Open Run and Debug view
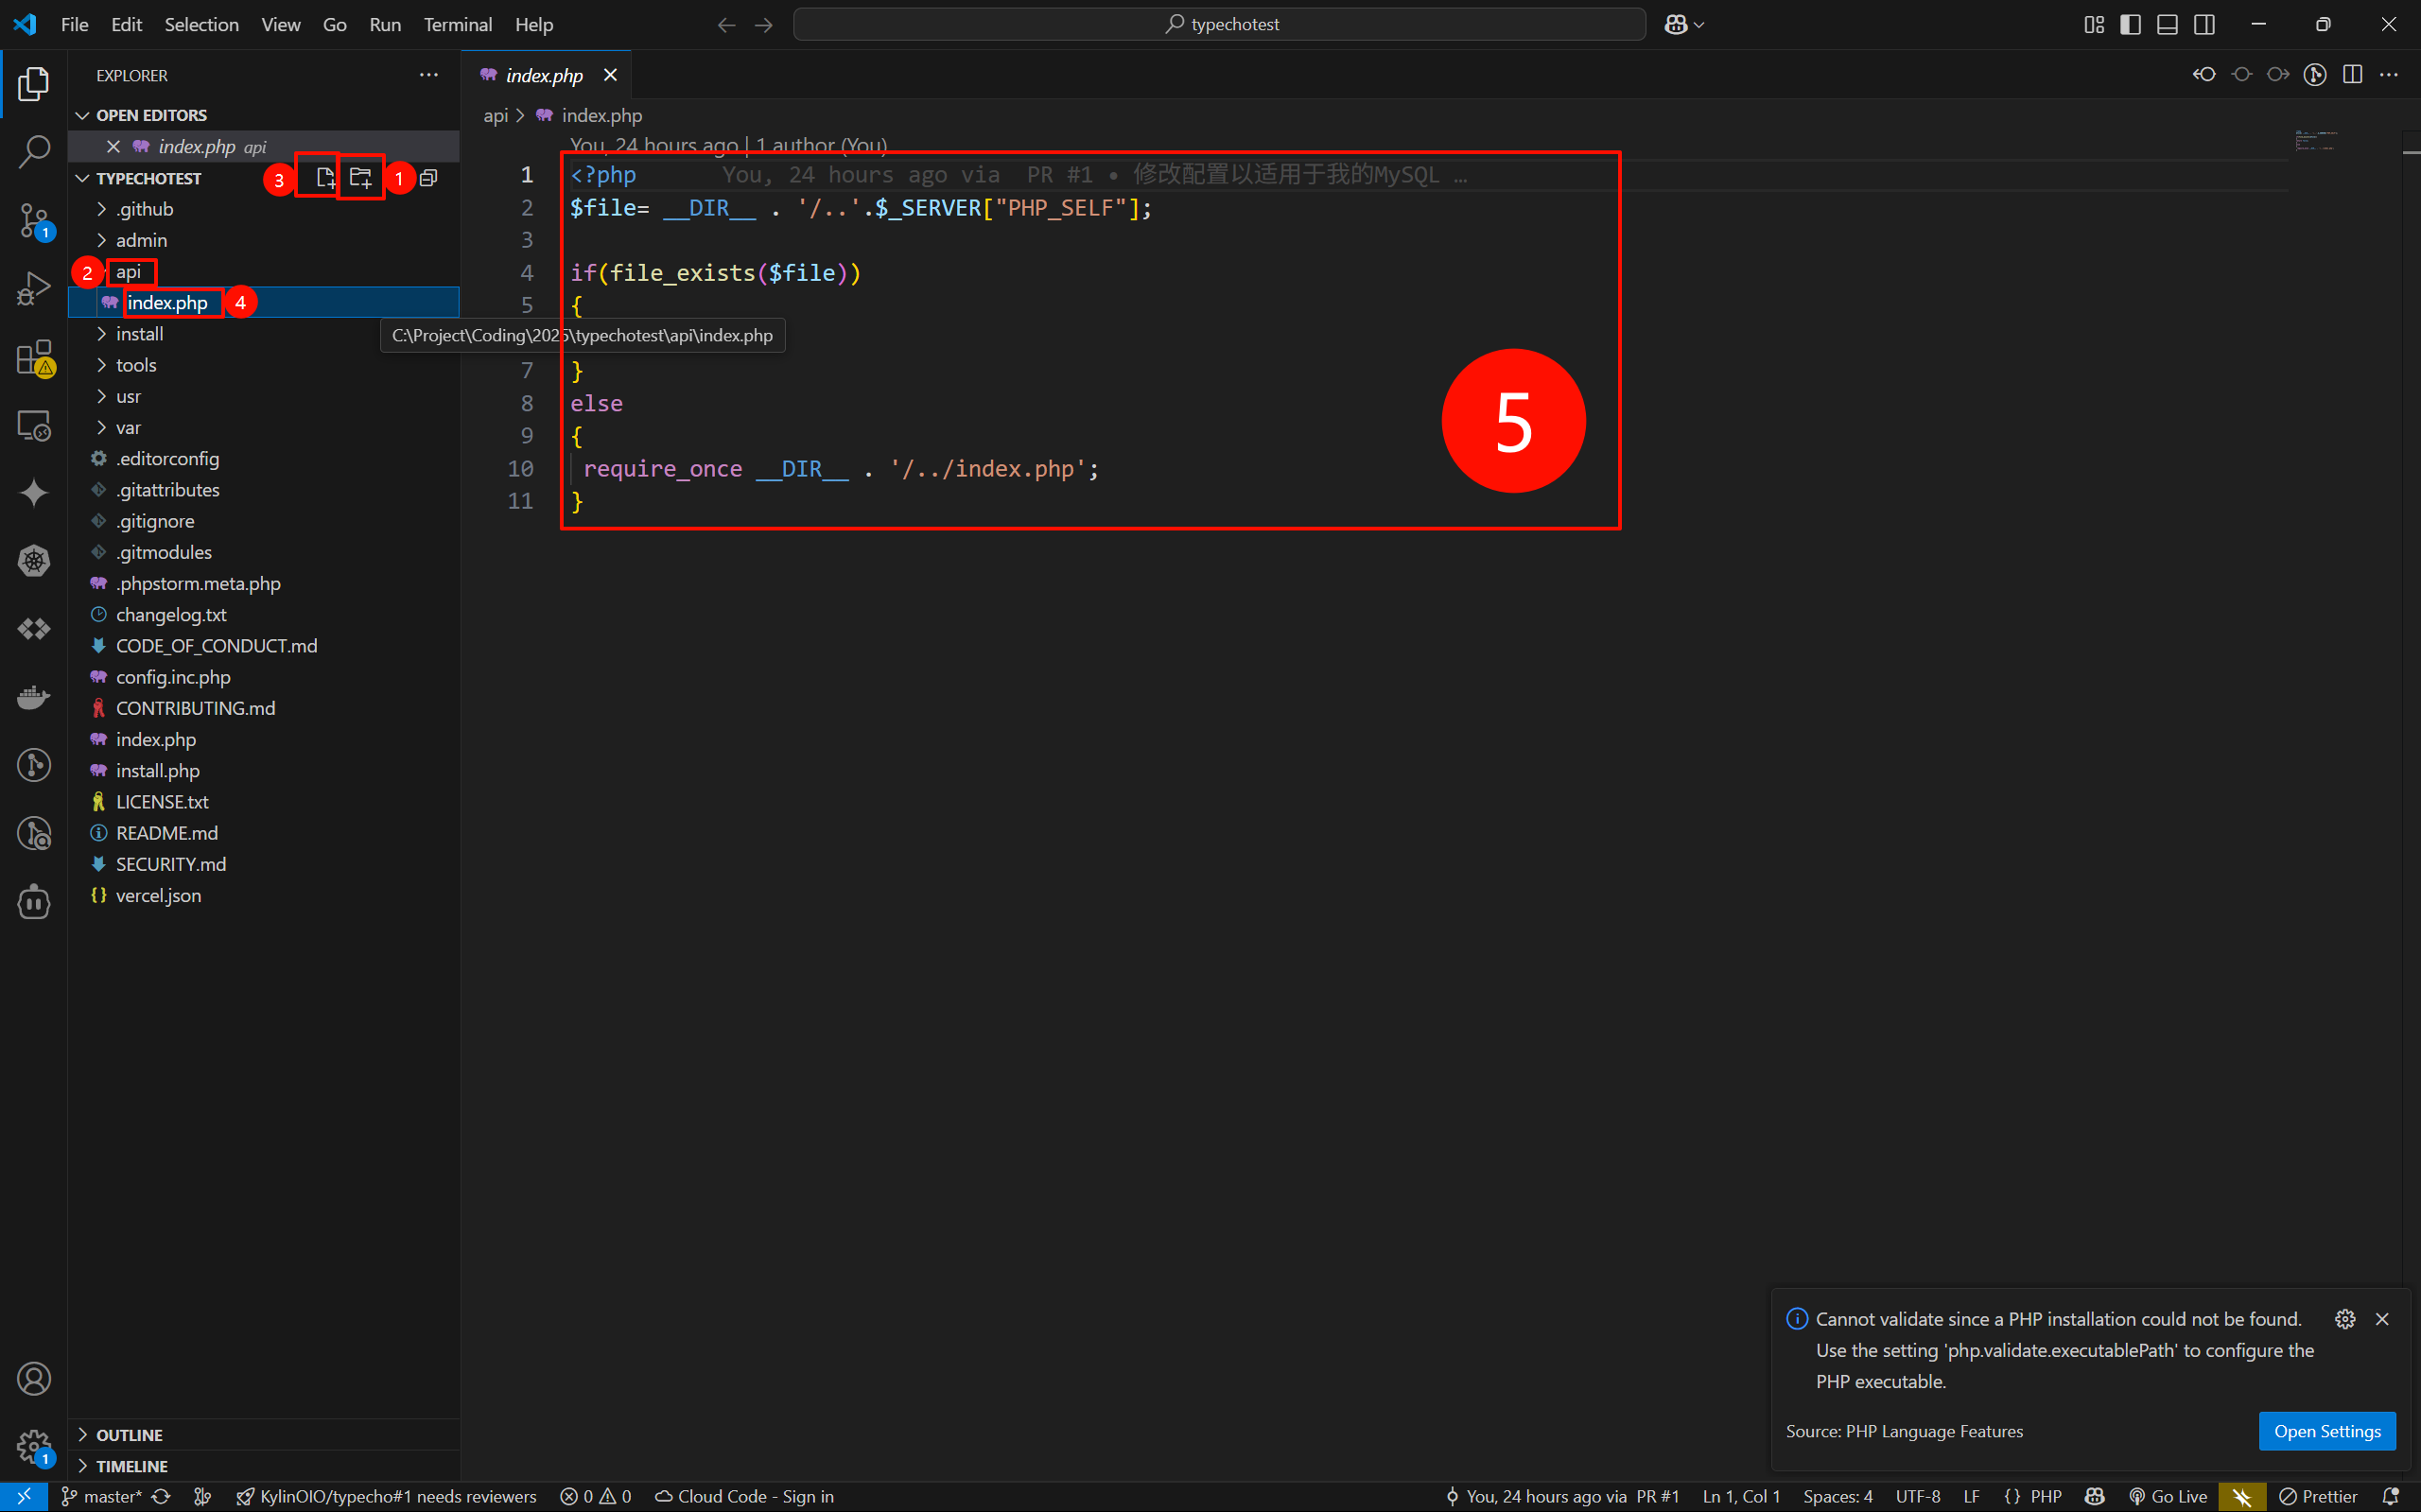The image size is (2421, 1512). (34, 289)
